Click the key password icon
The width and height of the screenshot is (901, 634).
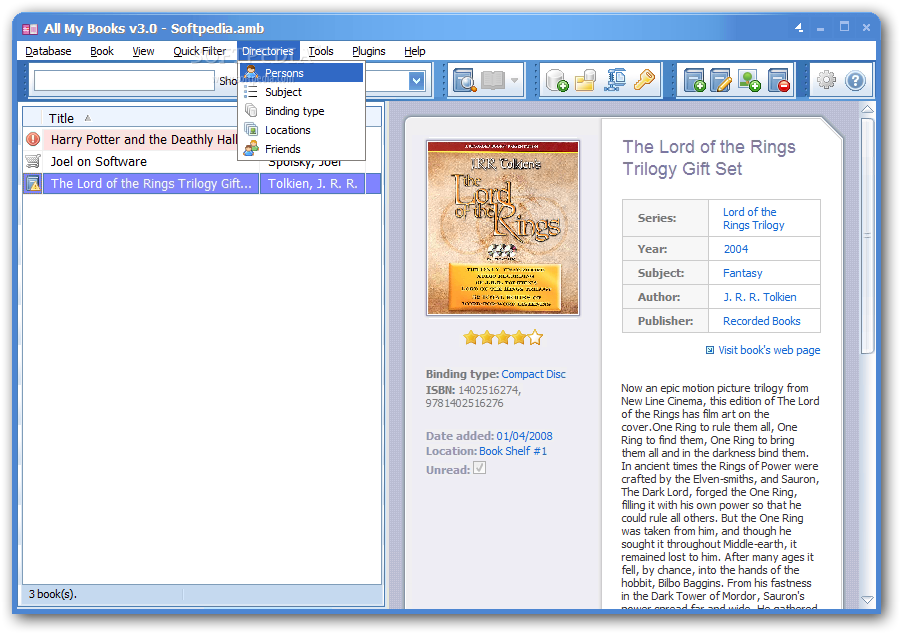tap(644, 80)
